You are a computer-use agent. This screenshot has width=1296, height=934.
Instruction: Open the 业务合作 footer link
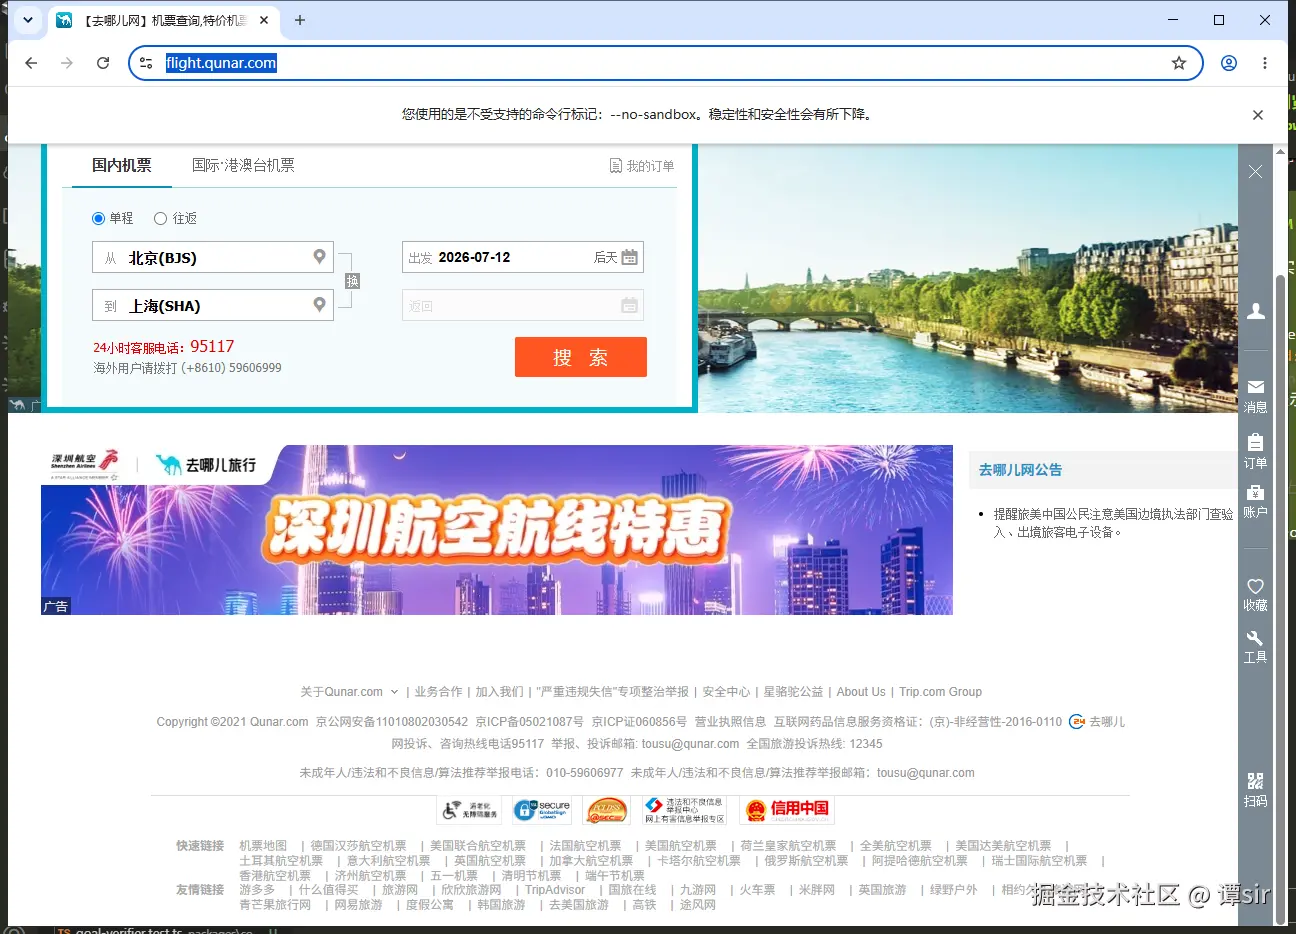(438, 692)
